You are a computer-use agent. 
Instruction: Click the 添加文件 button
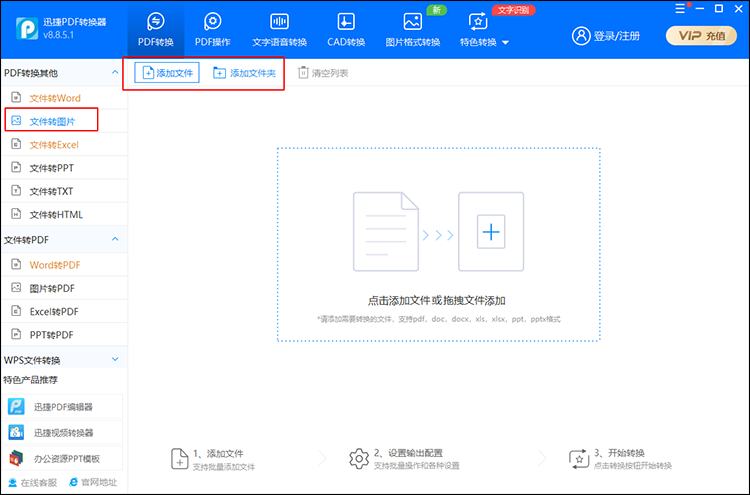[167, 73]
